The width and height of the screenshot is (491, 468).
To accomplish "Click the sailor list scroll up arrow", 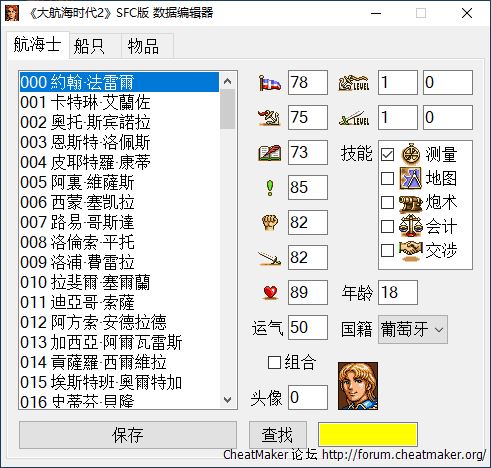I will pos(228,81).
